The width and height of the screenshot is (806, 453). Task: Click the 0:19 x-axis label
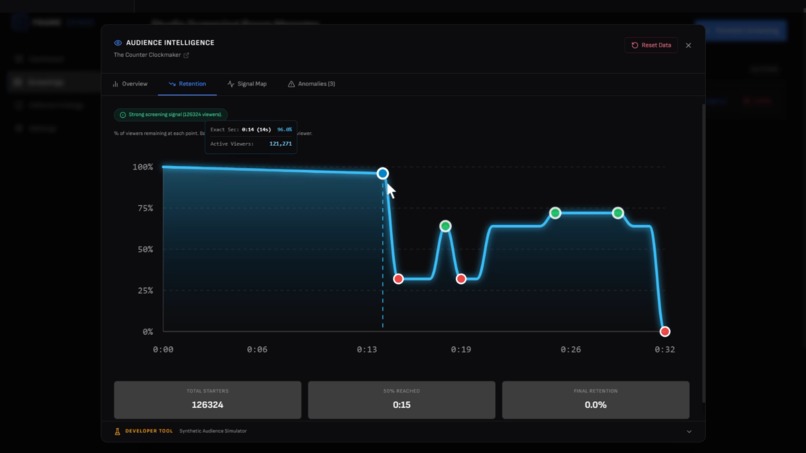[461, 350]
